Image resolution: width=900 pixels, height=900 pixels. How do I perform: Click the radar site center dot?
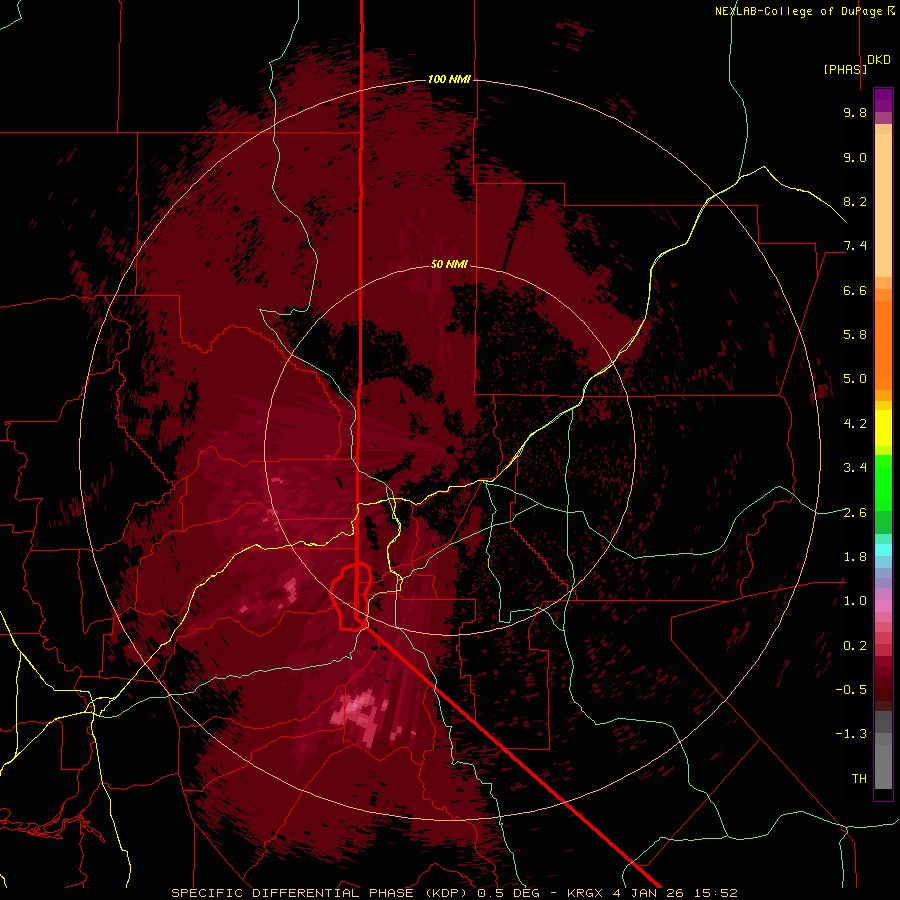click(x=450, y=450)
